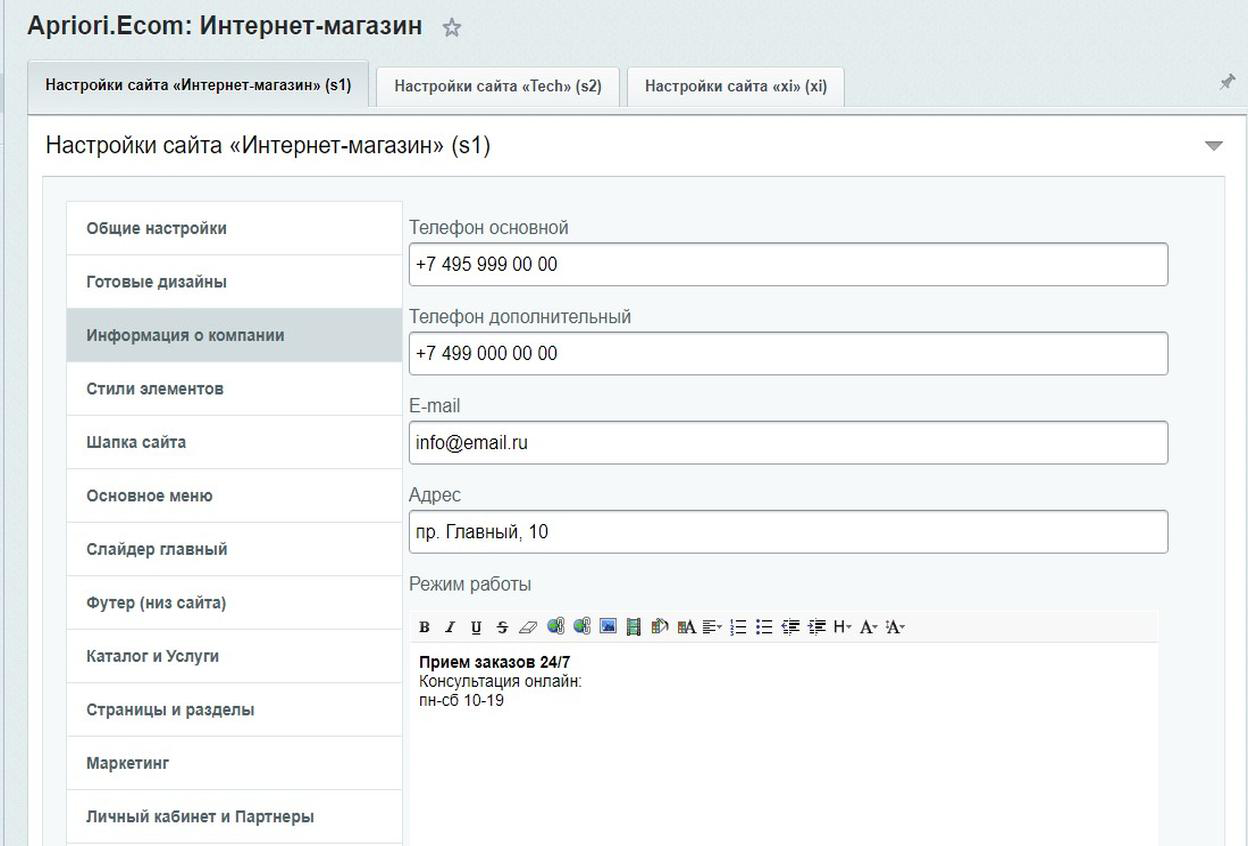The image size is (1248, 846).
Task: Toggle bold formatting in editor toolbar
Action: tap(424, 627)
